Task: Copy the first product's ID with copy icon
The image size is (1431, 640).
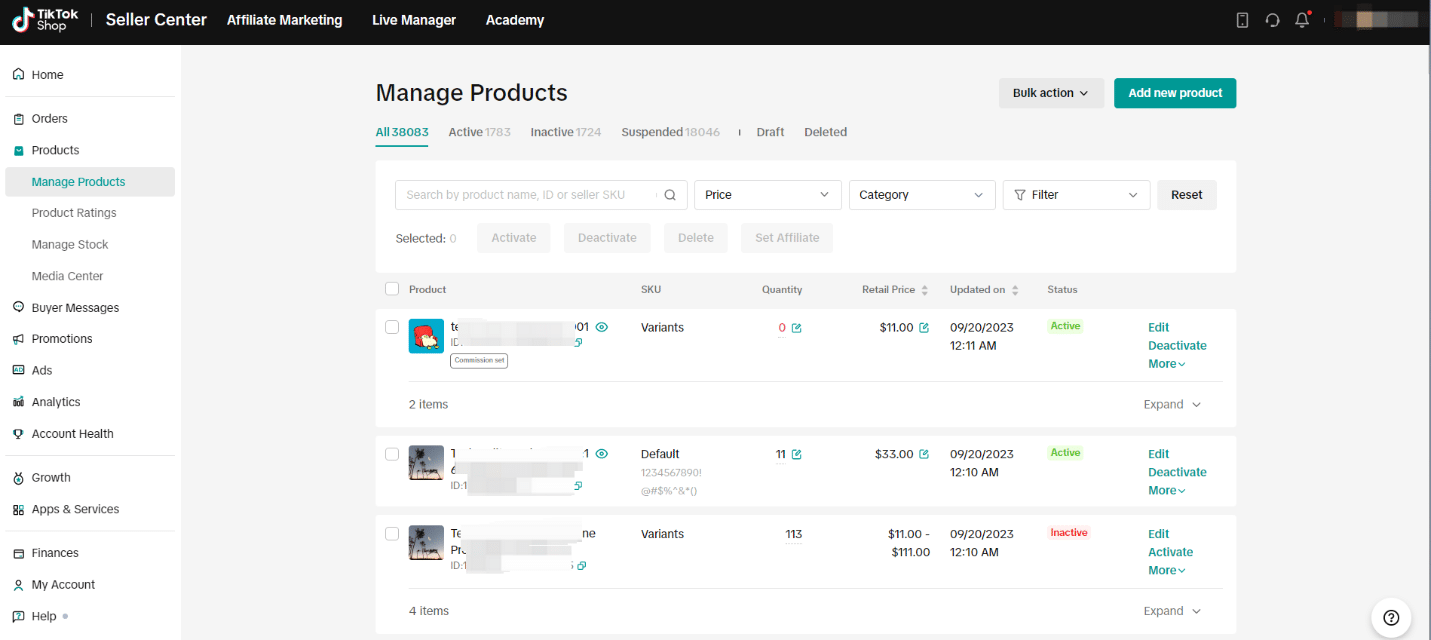Action: tap(579, 343)
